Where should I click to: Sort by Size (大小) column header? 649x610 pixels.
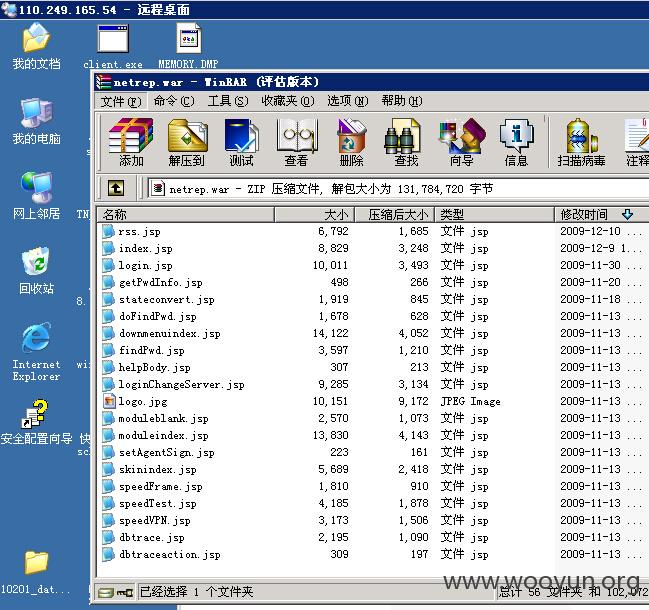[x=314, y=214]
